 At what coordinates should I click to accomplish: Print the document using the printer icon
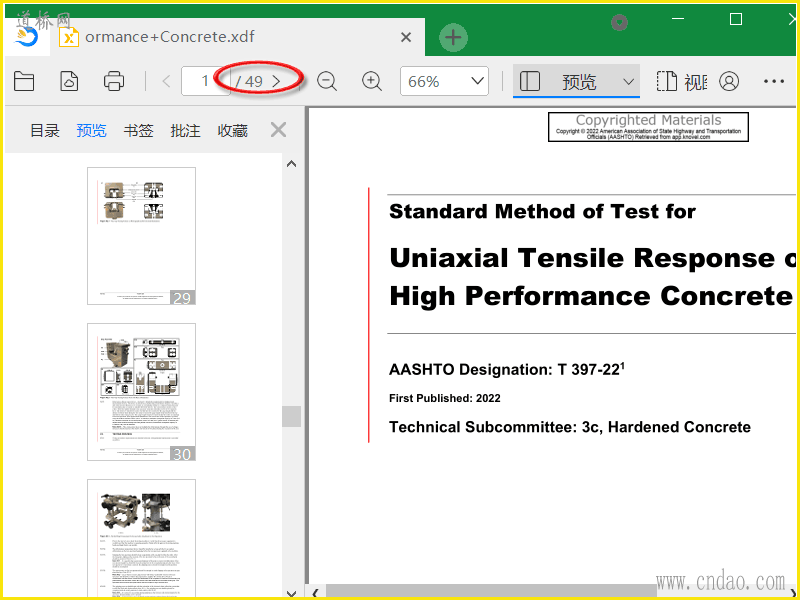click(x=114, y=81)
